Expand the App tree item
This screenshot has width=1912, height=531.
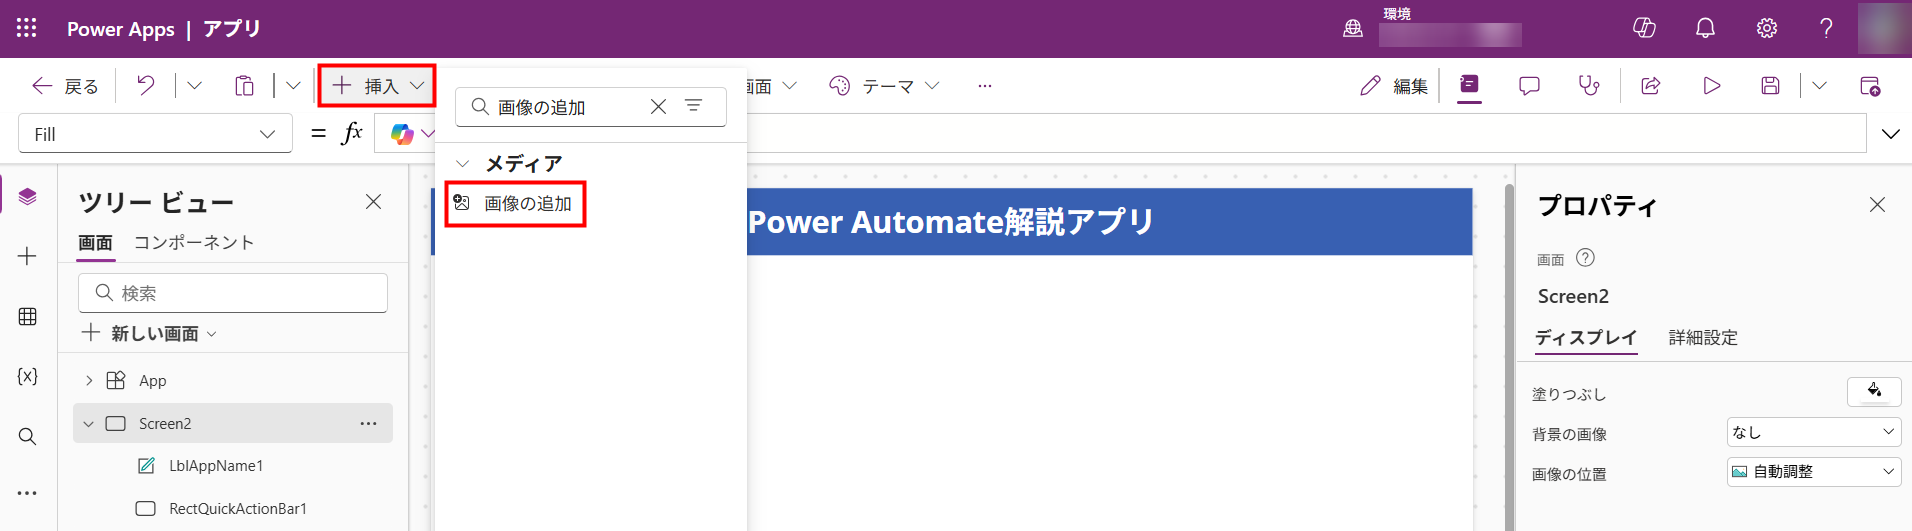click(x=89, y=381)
